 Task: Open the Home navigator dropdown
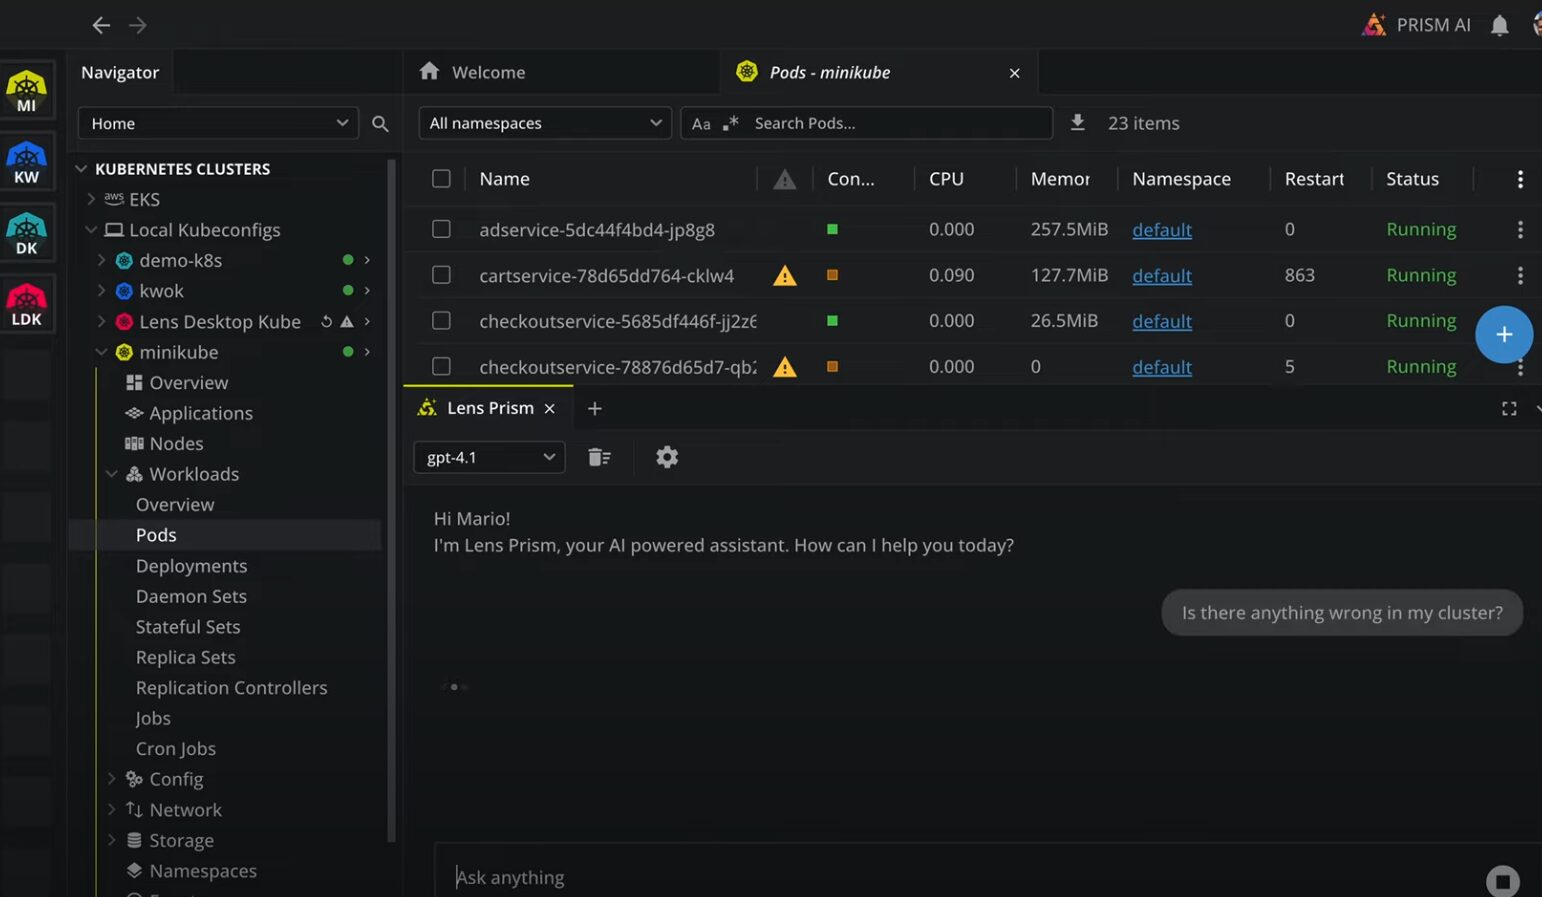coord(218,123)
